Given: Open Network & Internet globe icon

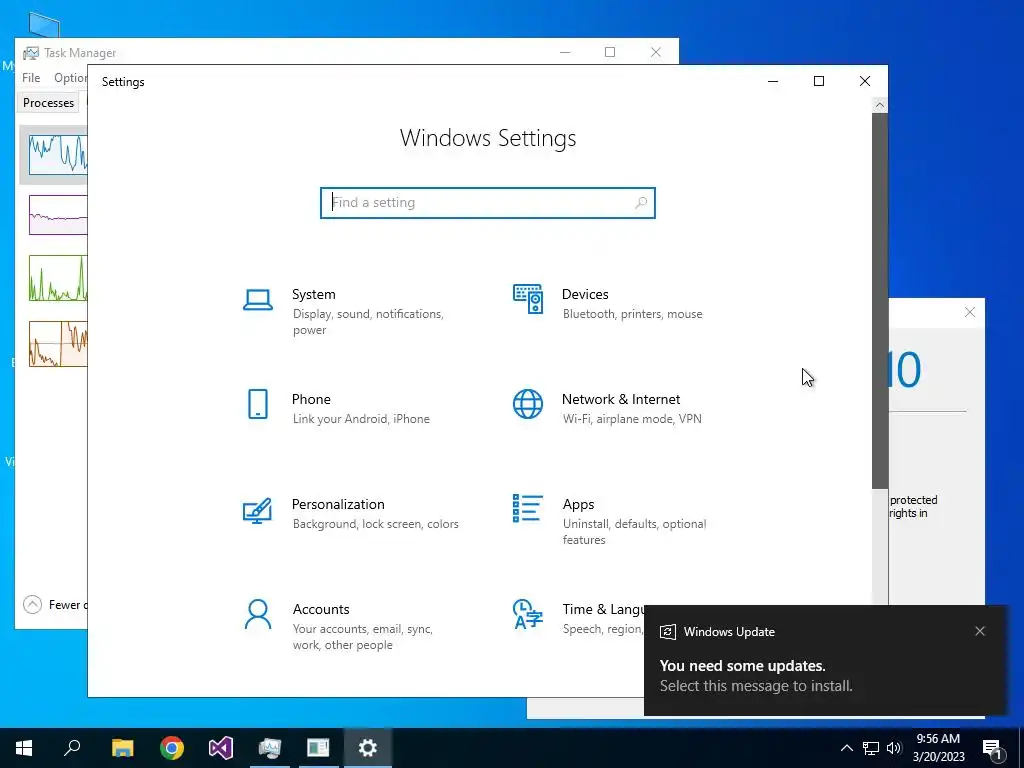Looking at the screenshot, I should [x=528, y=404].
